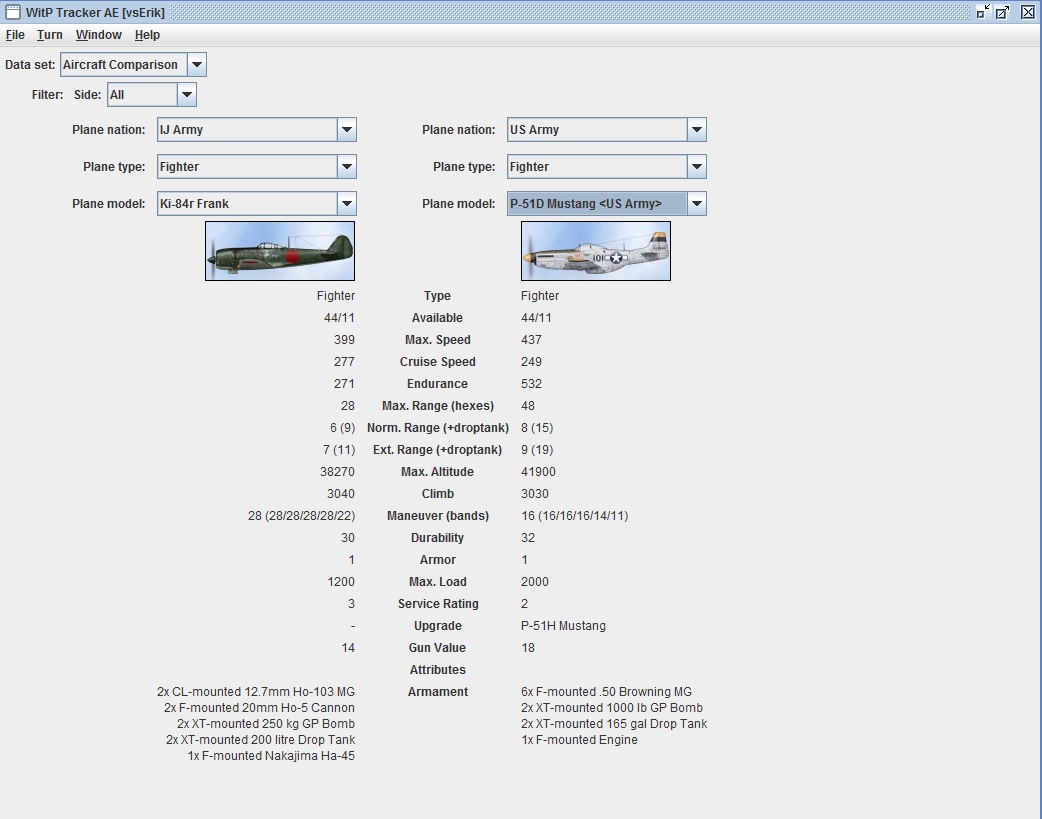Select the Aircraft Comparison data set field
The image size is (1042, 819).
click(124, 64)
